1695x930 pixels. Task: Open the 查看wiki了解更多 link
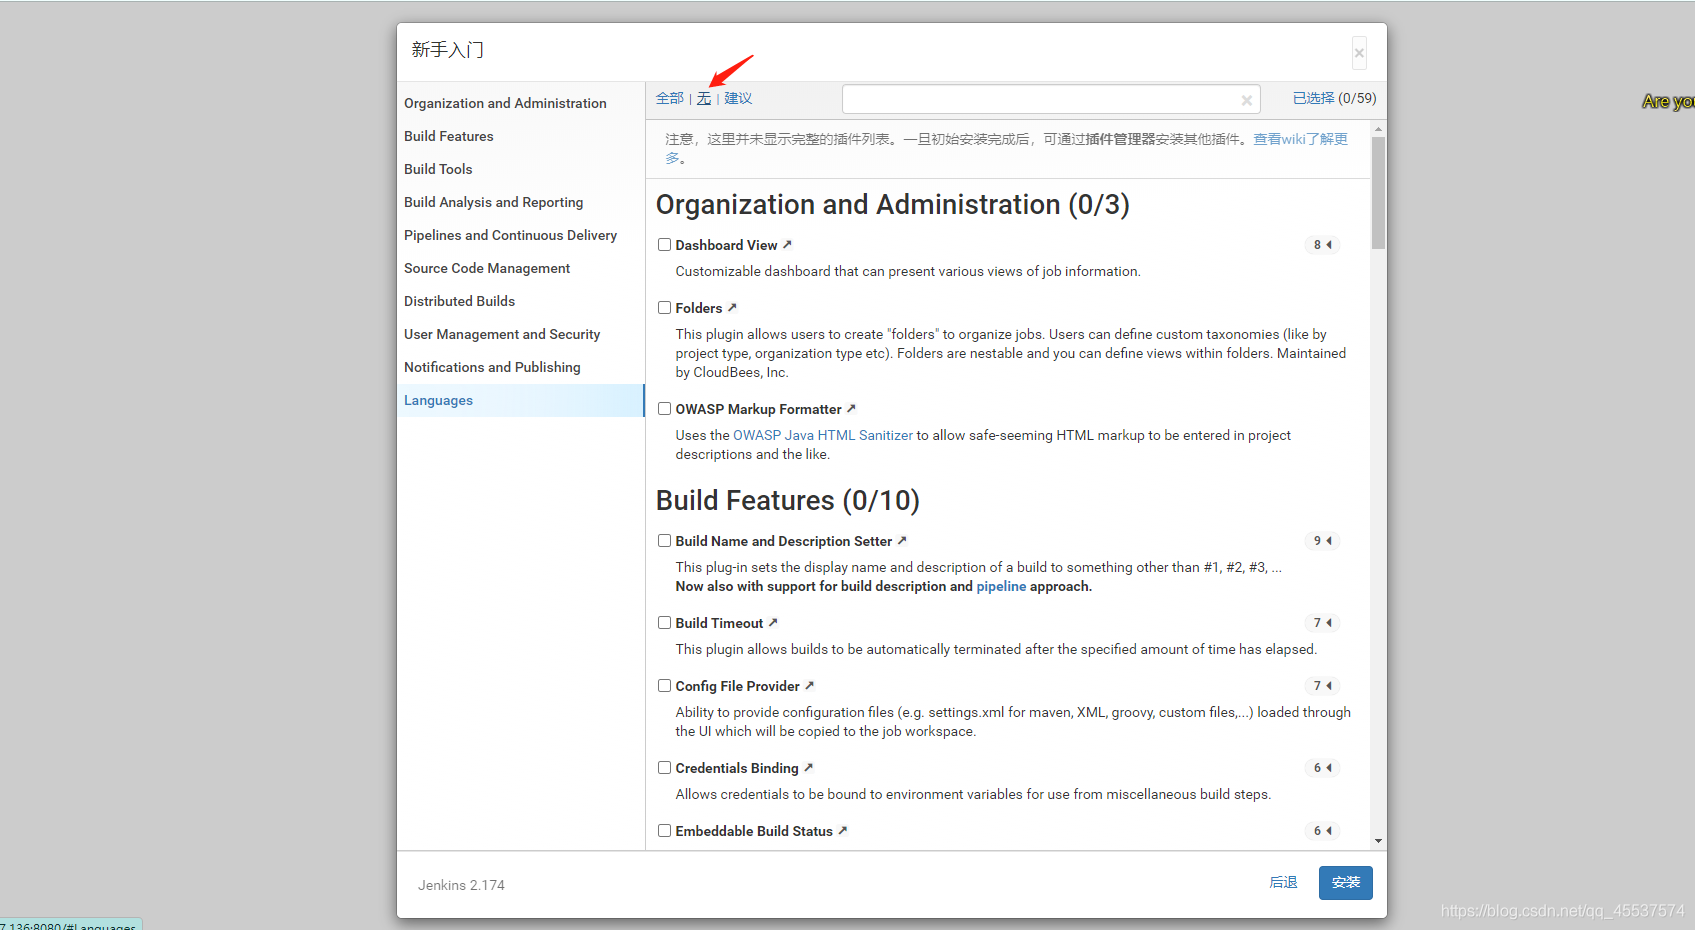1300,139
